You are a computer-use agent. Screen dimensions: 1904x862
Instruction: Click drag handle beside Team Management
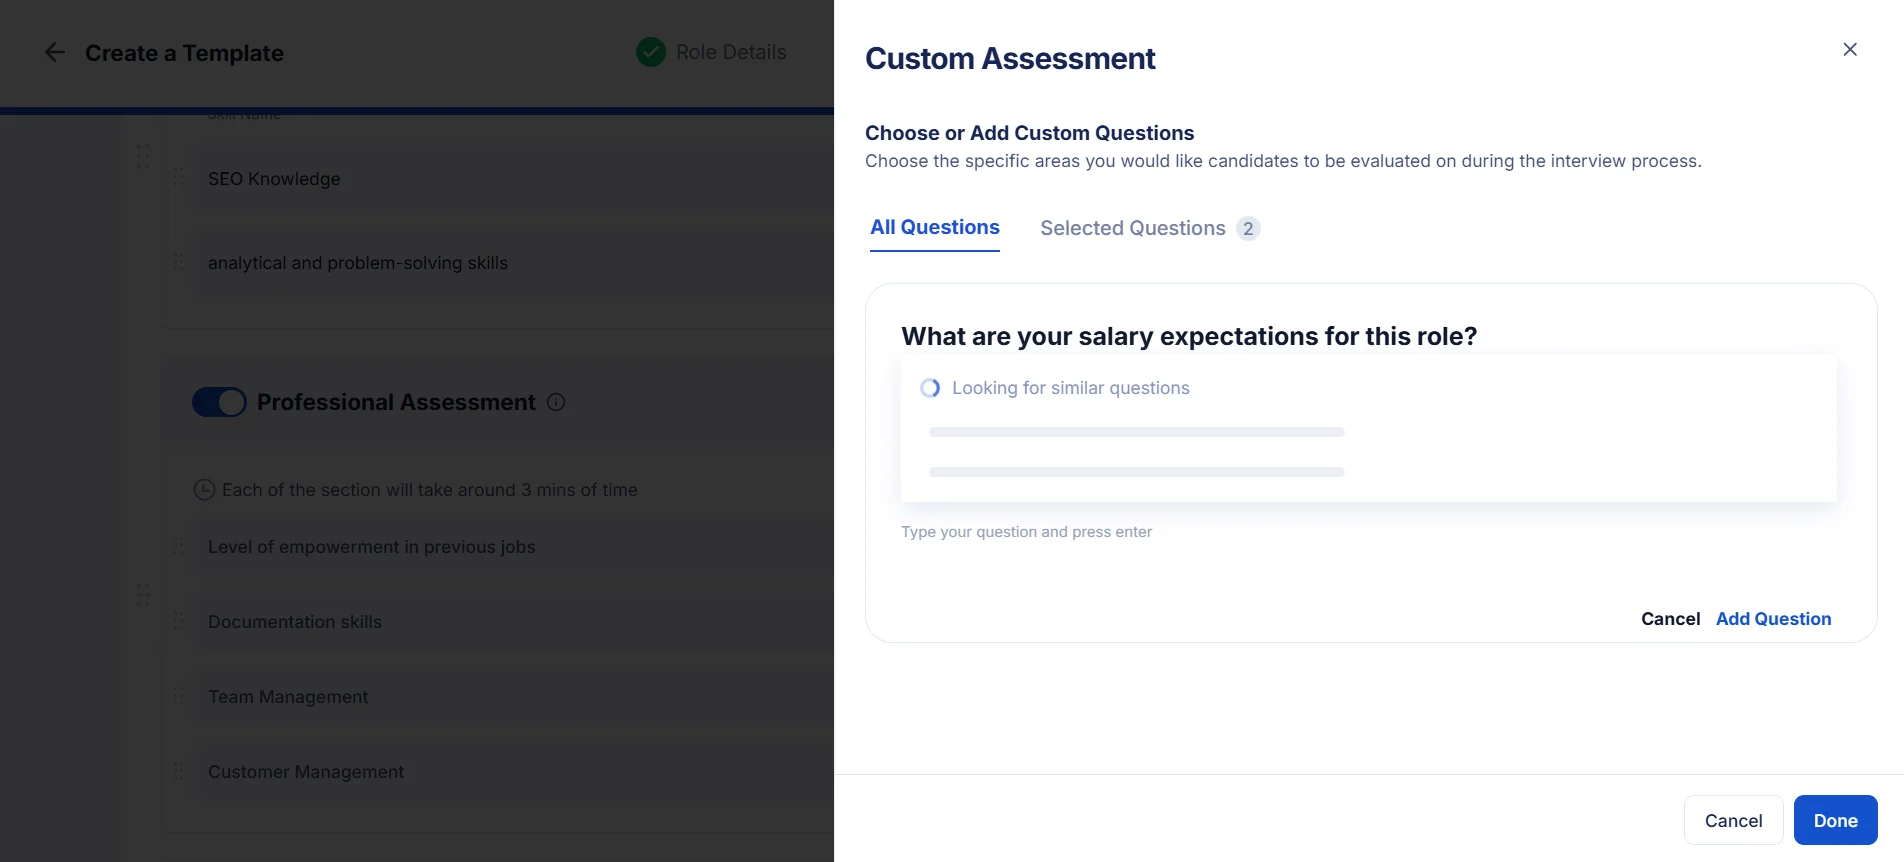[178, 696]
